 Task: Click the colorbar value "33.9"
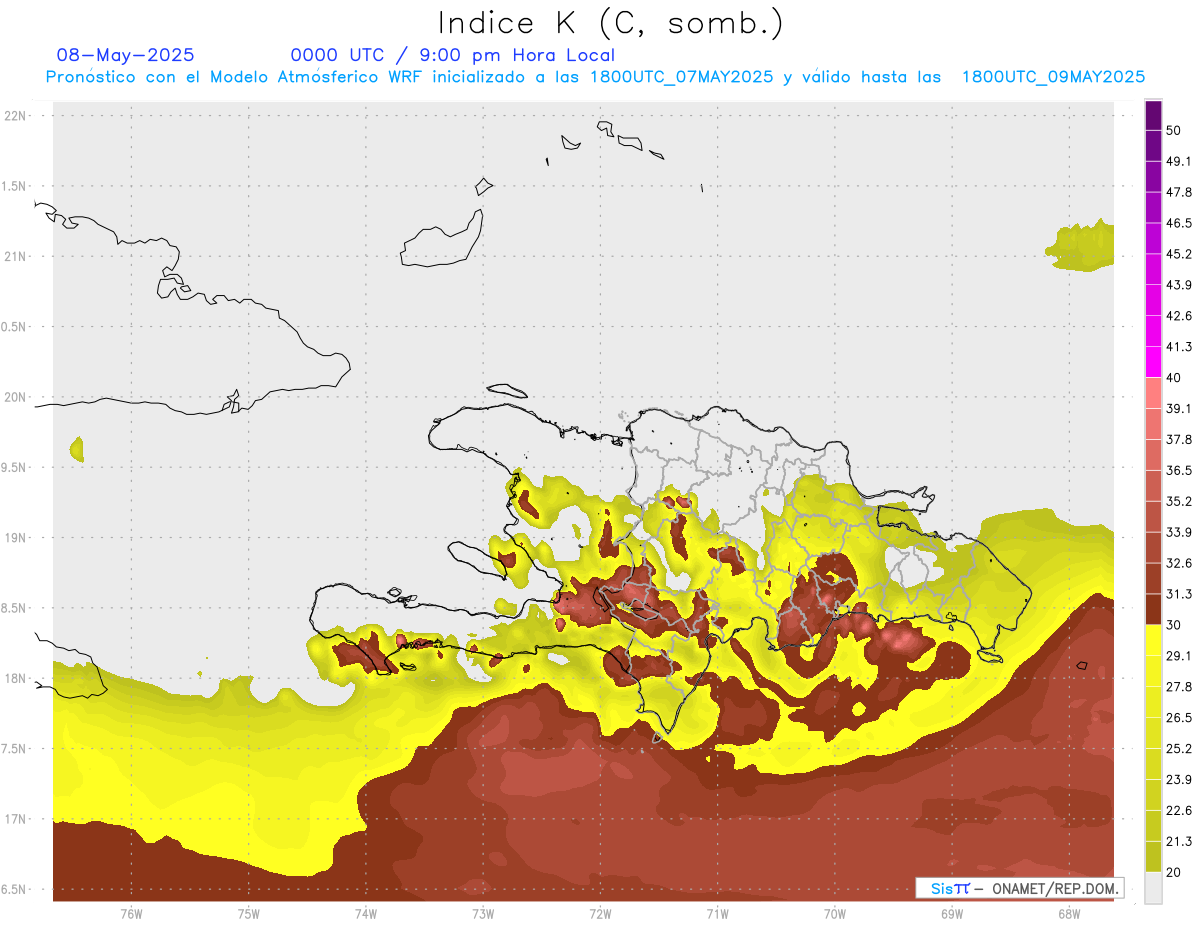click(x=1179, y=532)
